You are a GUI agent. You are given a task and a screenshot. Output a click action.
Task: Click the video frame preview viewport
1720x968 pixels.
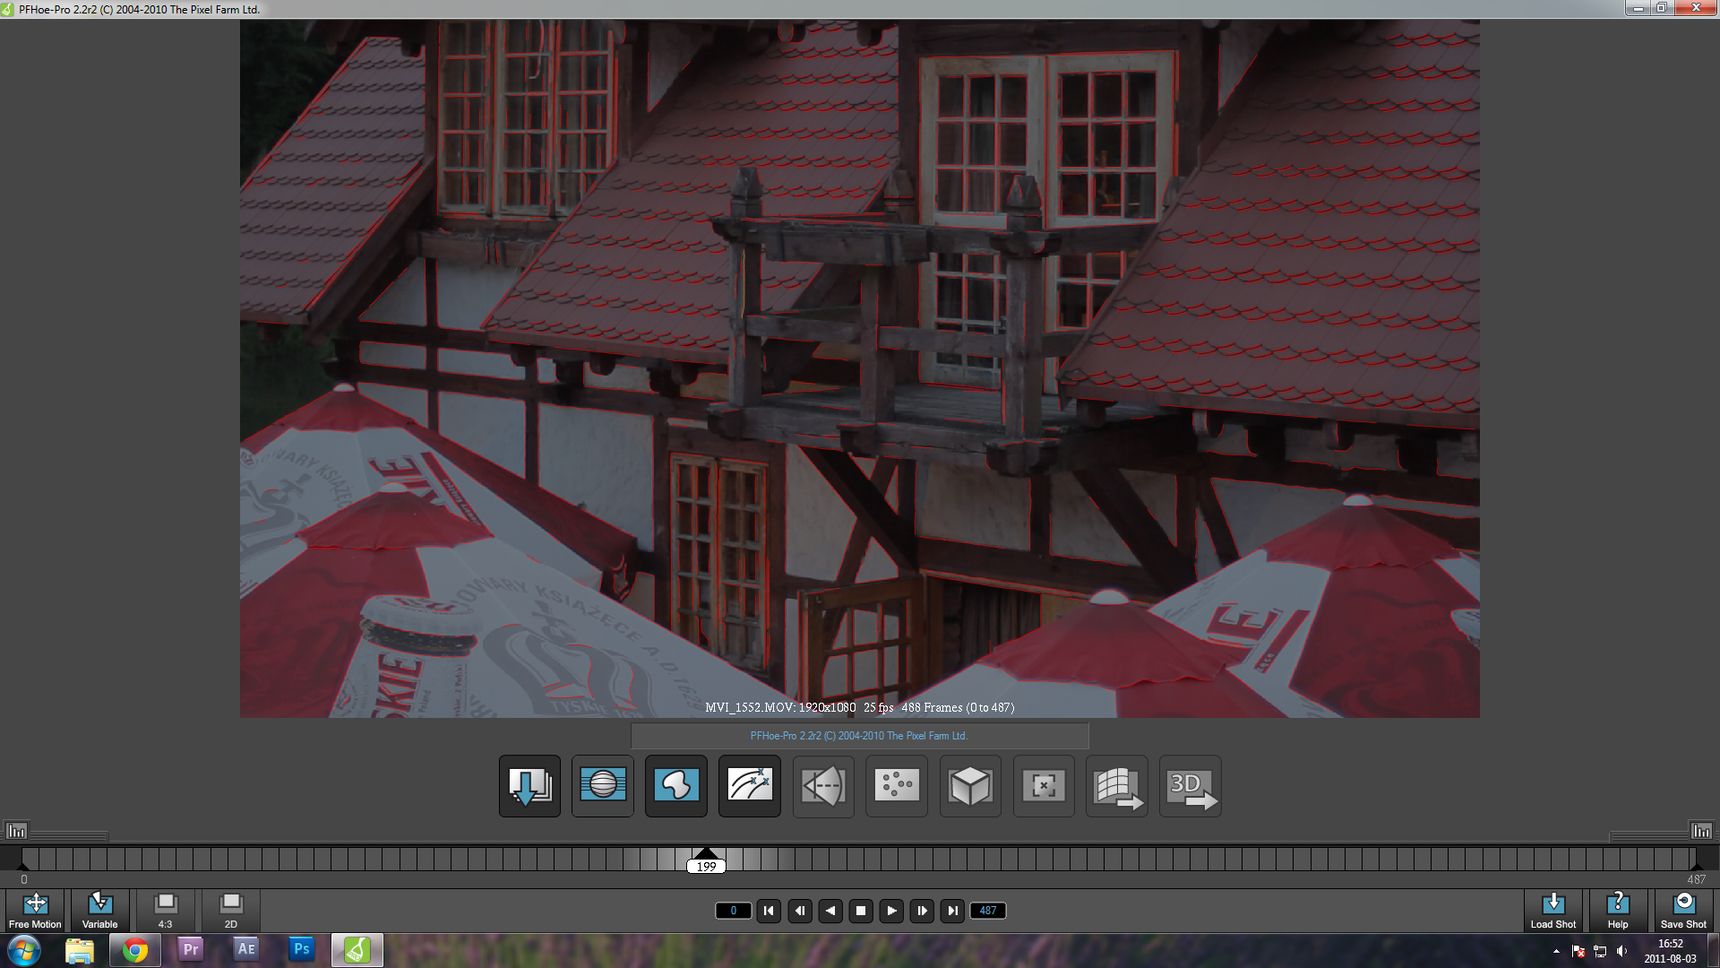[x=860, y=368]
